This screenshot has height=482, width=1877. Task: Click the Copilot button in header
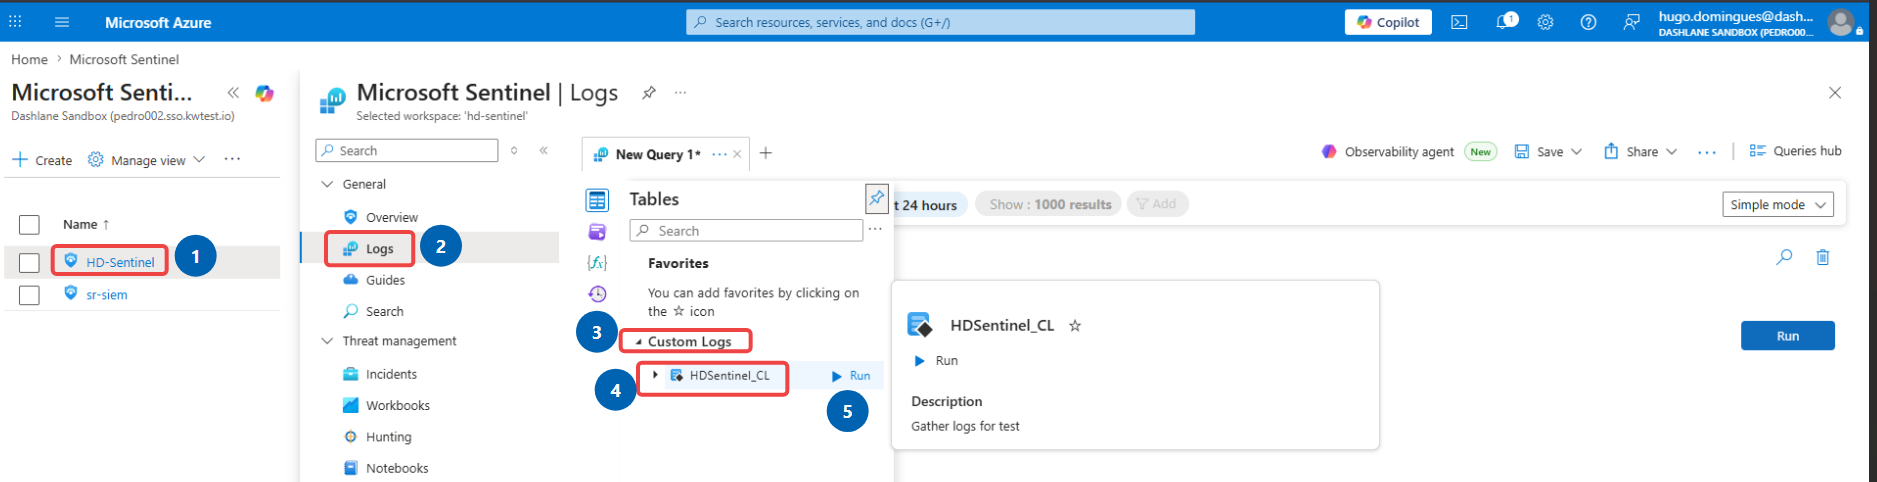tap(1388, 22)
